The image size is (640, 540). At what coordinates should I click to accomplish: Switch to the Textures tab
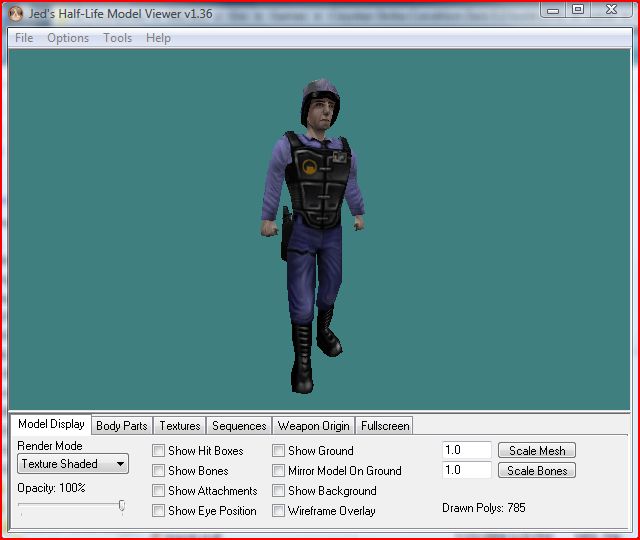pyautogui.click(x=180, y=426)
